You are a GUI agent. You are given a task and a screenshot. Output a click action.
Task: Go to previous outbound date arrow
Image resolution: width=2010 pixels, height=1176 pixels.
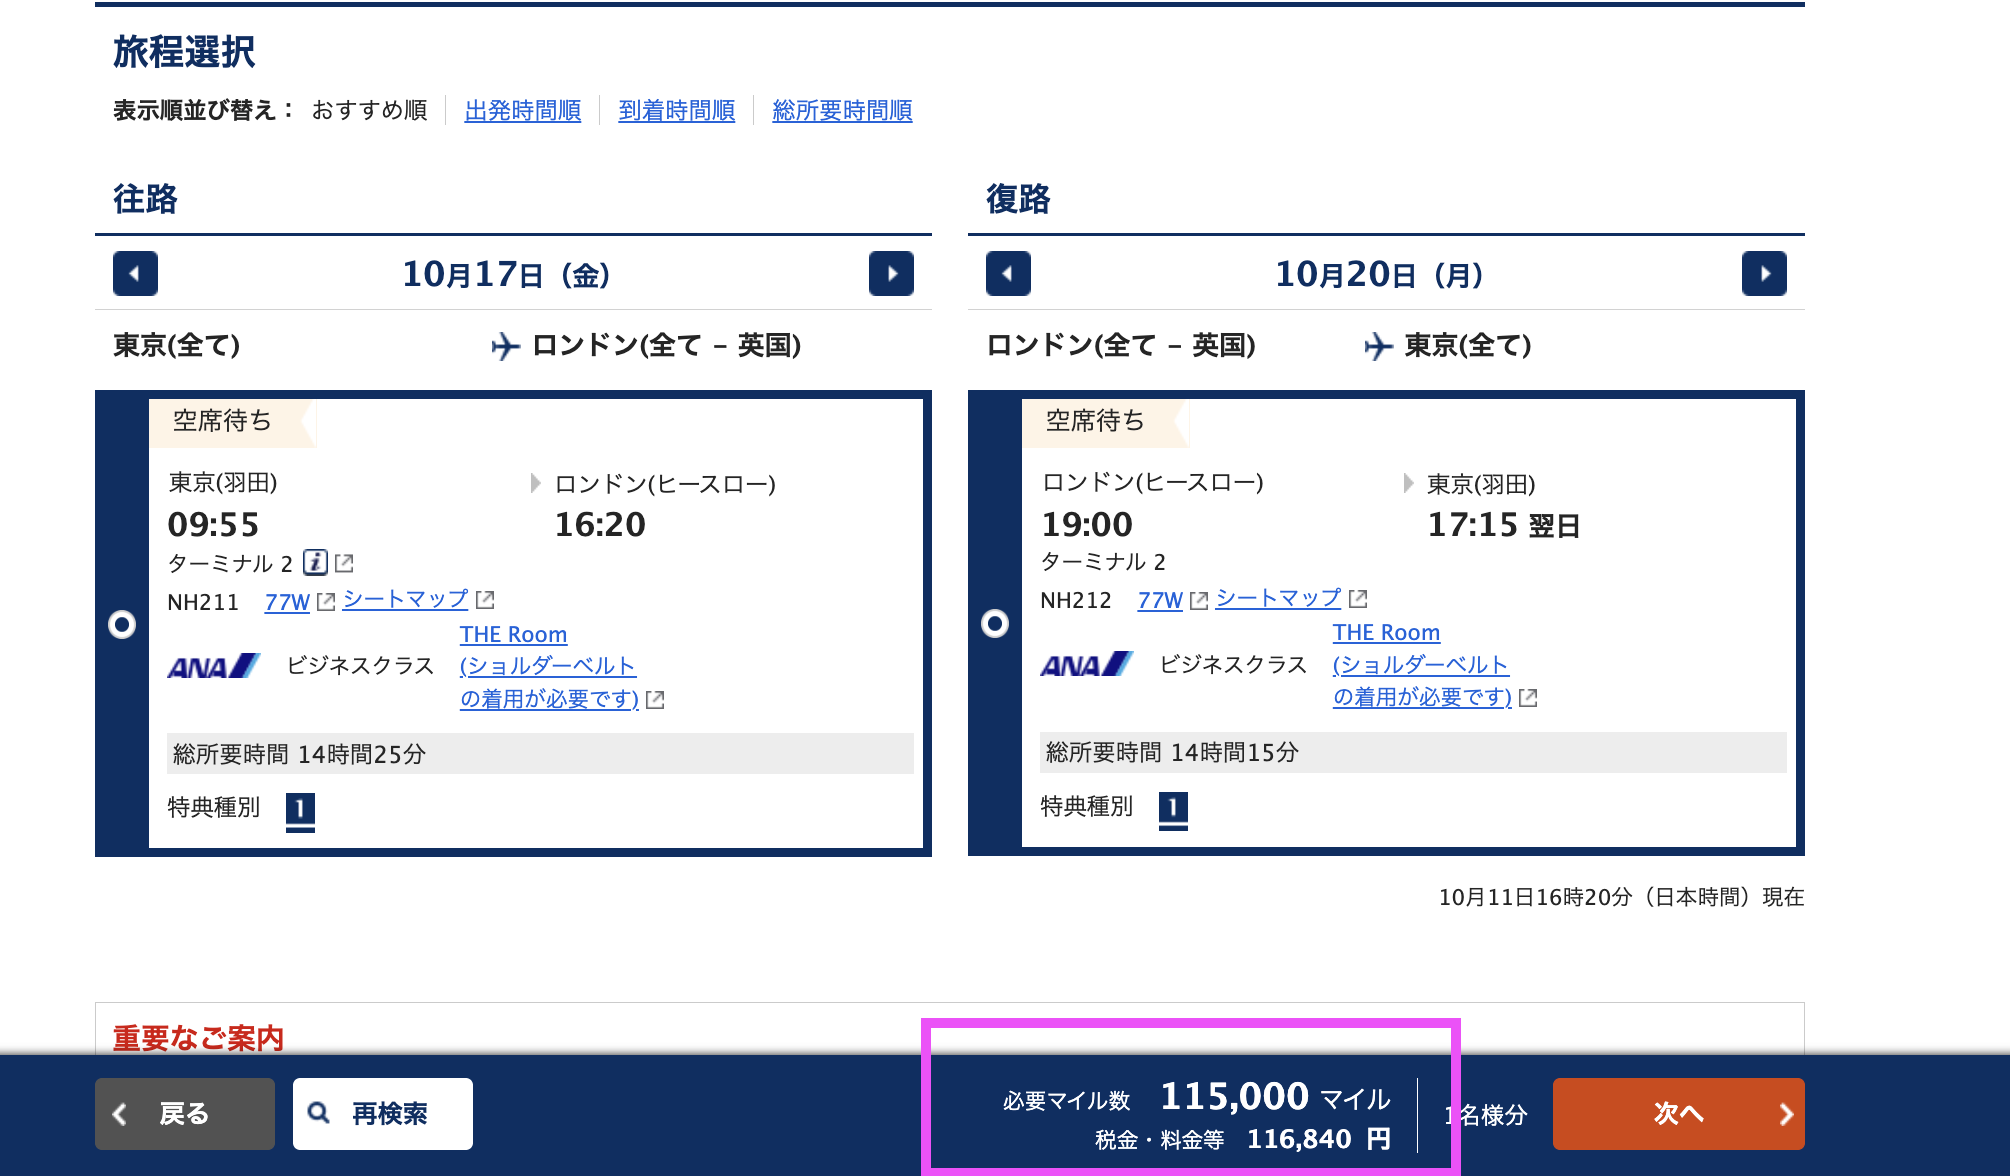point(135,274)
